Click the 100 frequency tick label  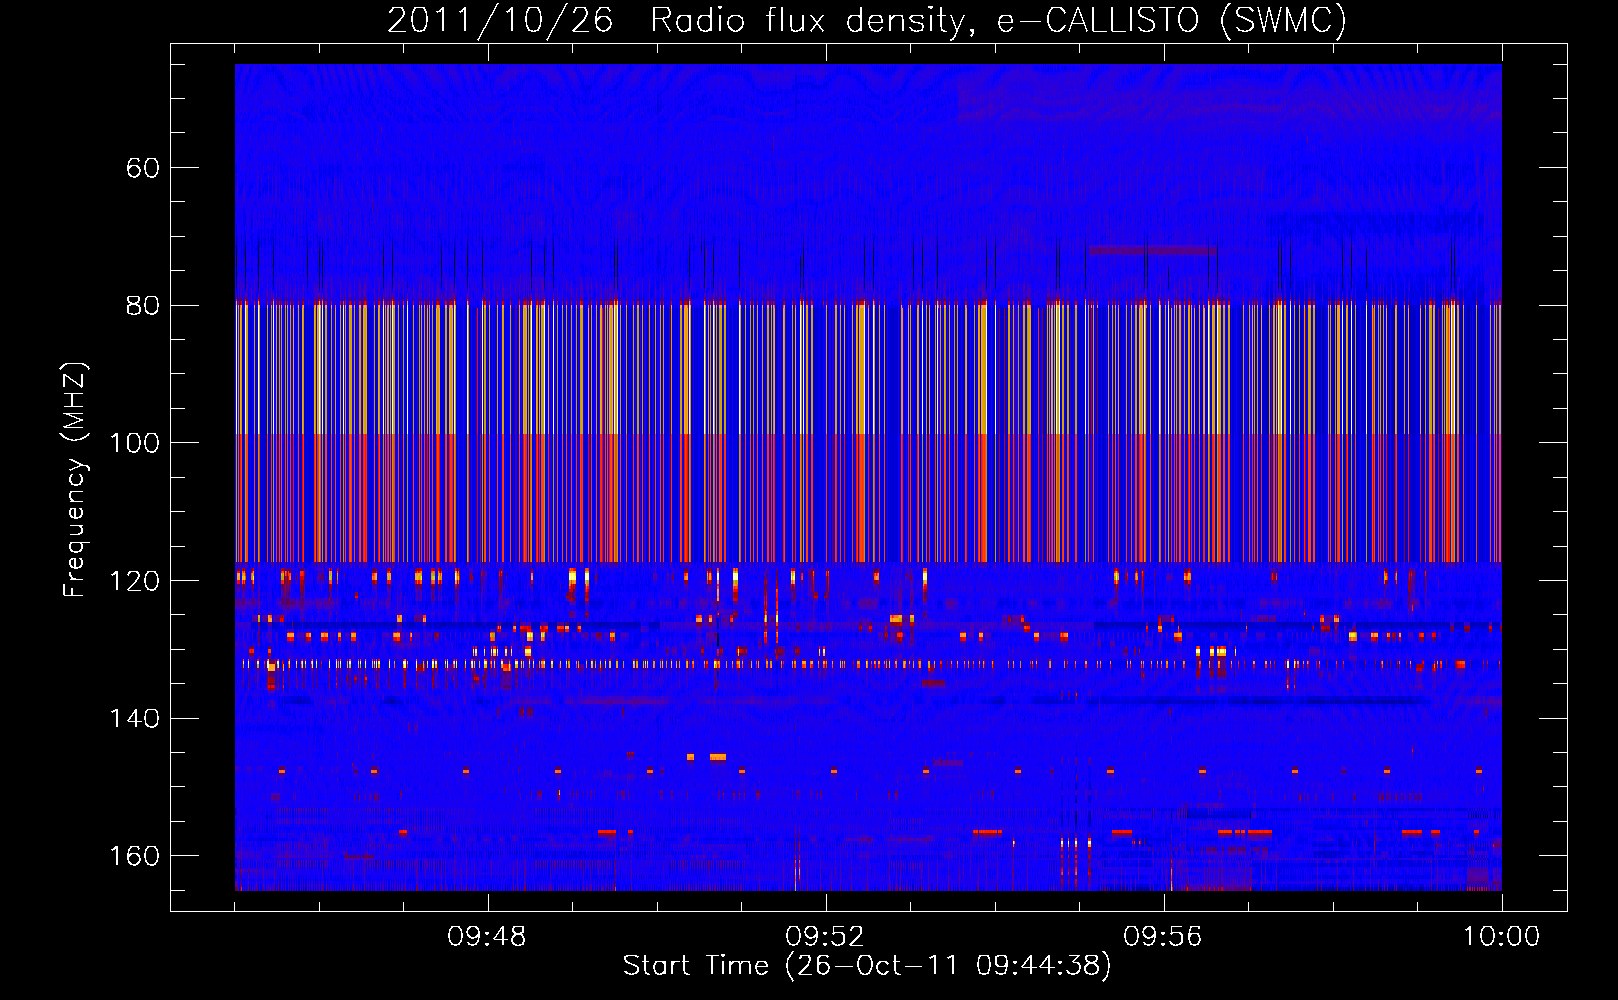point(134,443)
